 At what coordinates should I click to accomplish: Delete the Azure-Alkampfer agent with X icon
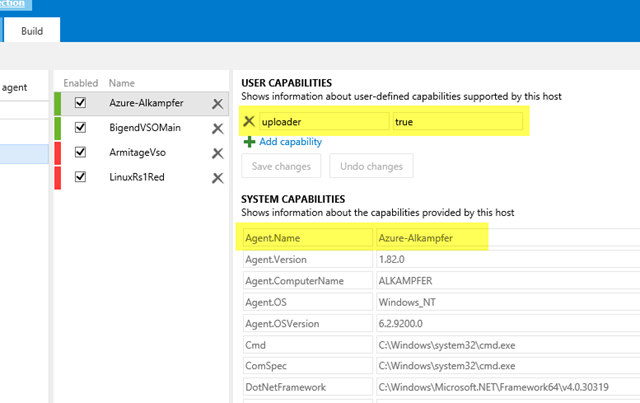(217, 103)
